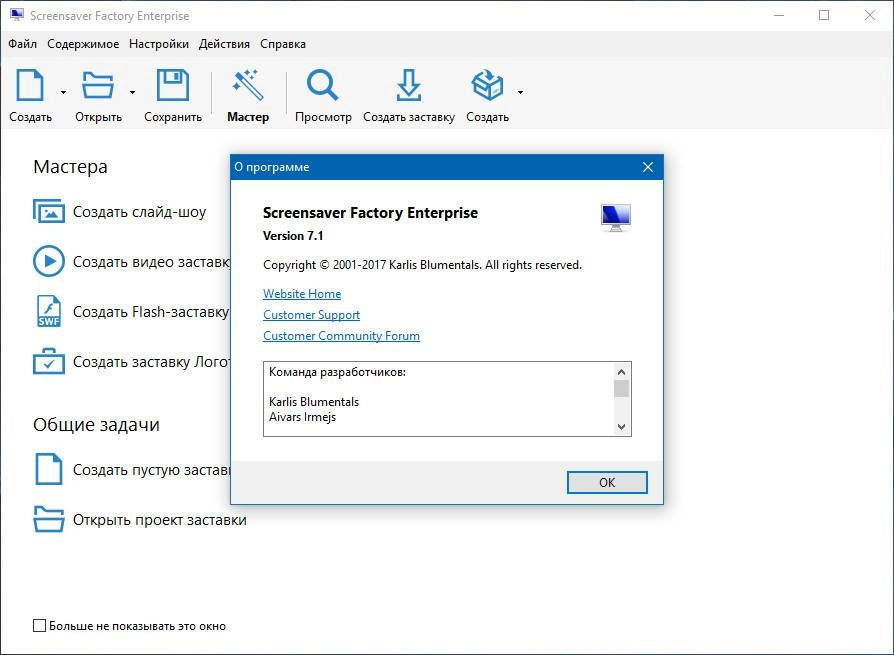Click Создать пустую заставку label

(x=152, y=470)
